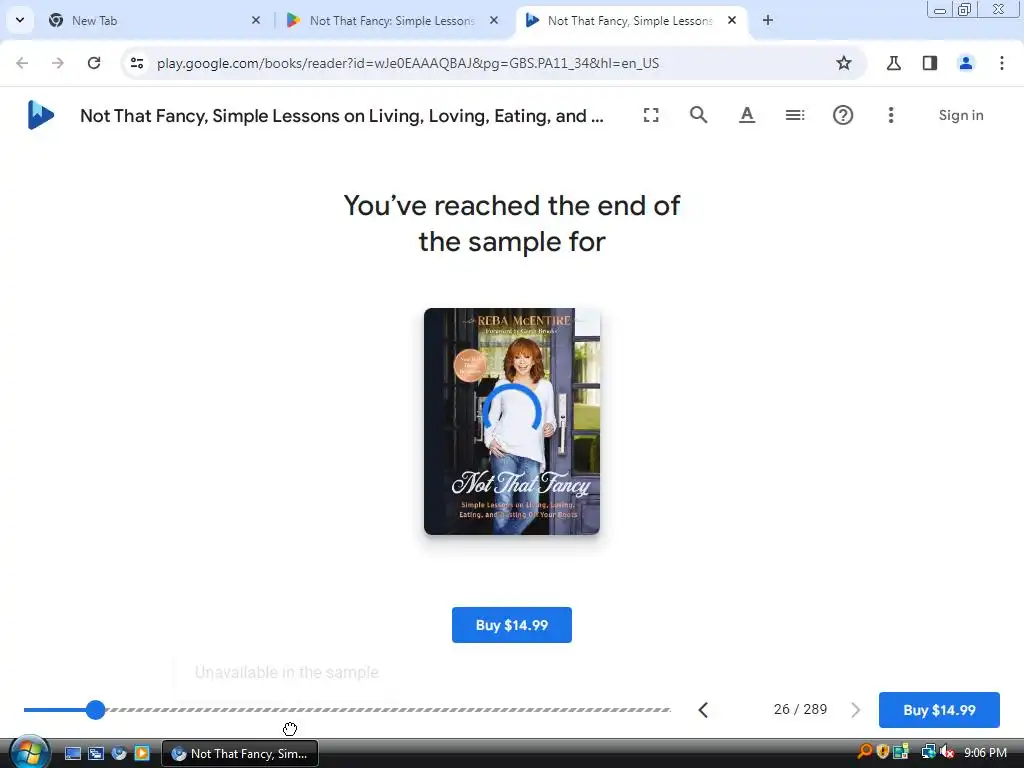1024x768 pixels.
Task: Enter full screen reading mode
Action: coord(650,115)
